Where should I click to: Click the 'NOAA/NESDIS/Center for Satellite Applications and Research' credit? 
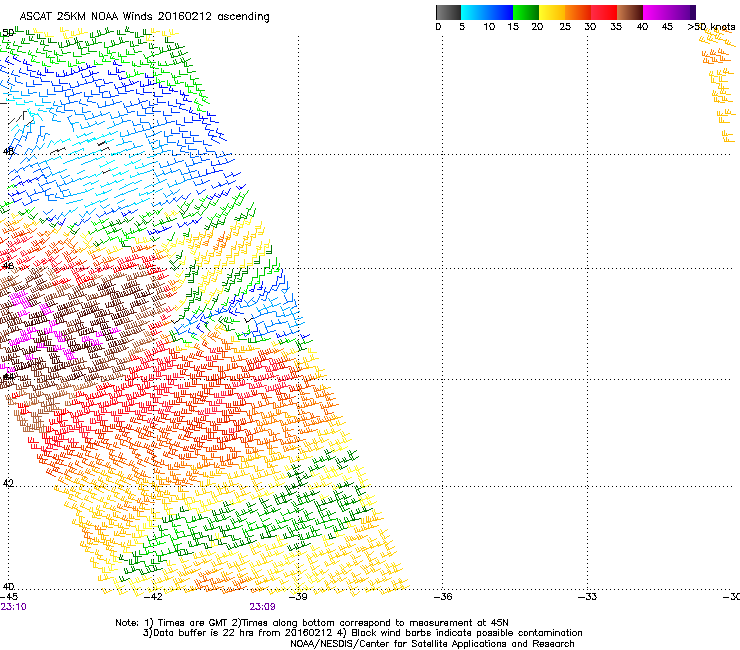pyautogui.click(x=432, y=644)
